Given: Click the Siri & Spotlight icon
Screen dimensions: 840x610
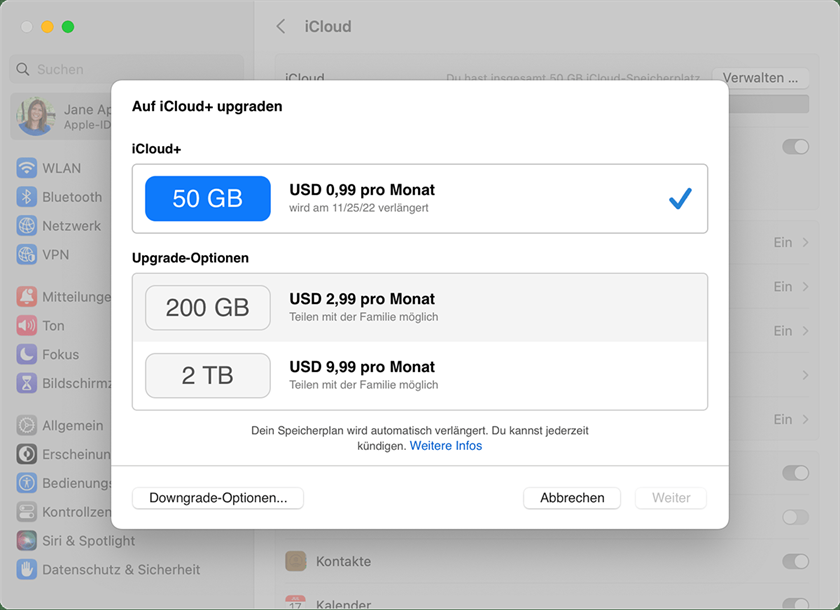Looking at the screenshot, I should pos(27,541).
